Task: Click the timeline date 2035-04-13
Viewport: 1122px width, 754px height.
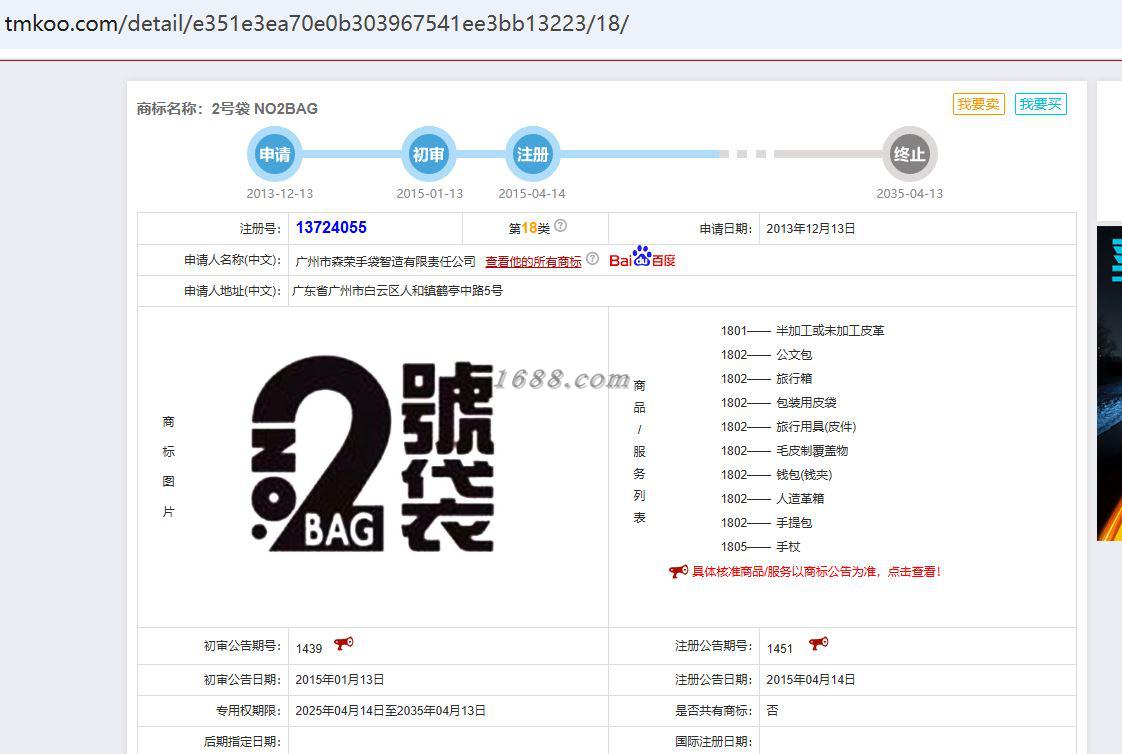Action: coord(909,194)
